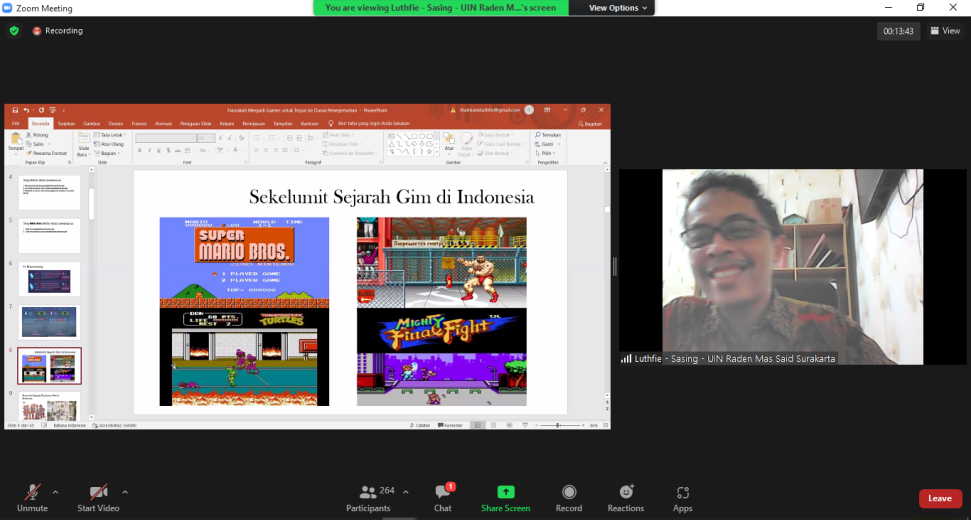This screenshot has width=971, height=520.
Task: Select slide 7 thumbnail in the slide panel
Action: (x=50, y=321)
